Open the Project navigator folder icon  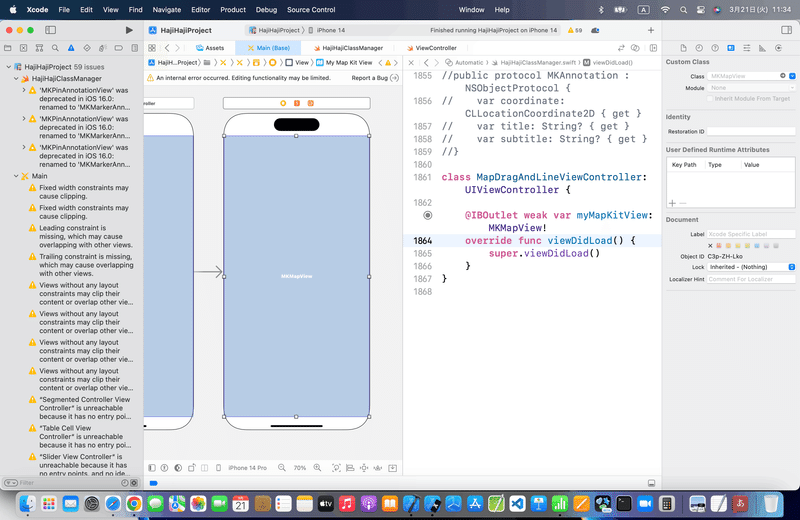pyautogui.click(x=8, y=48)
